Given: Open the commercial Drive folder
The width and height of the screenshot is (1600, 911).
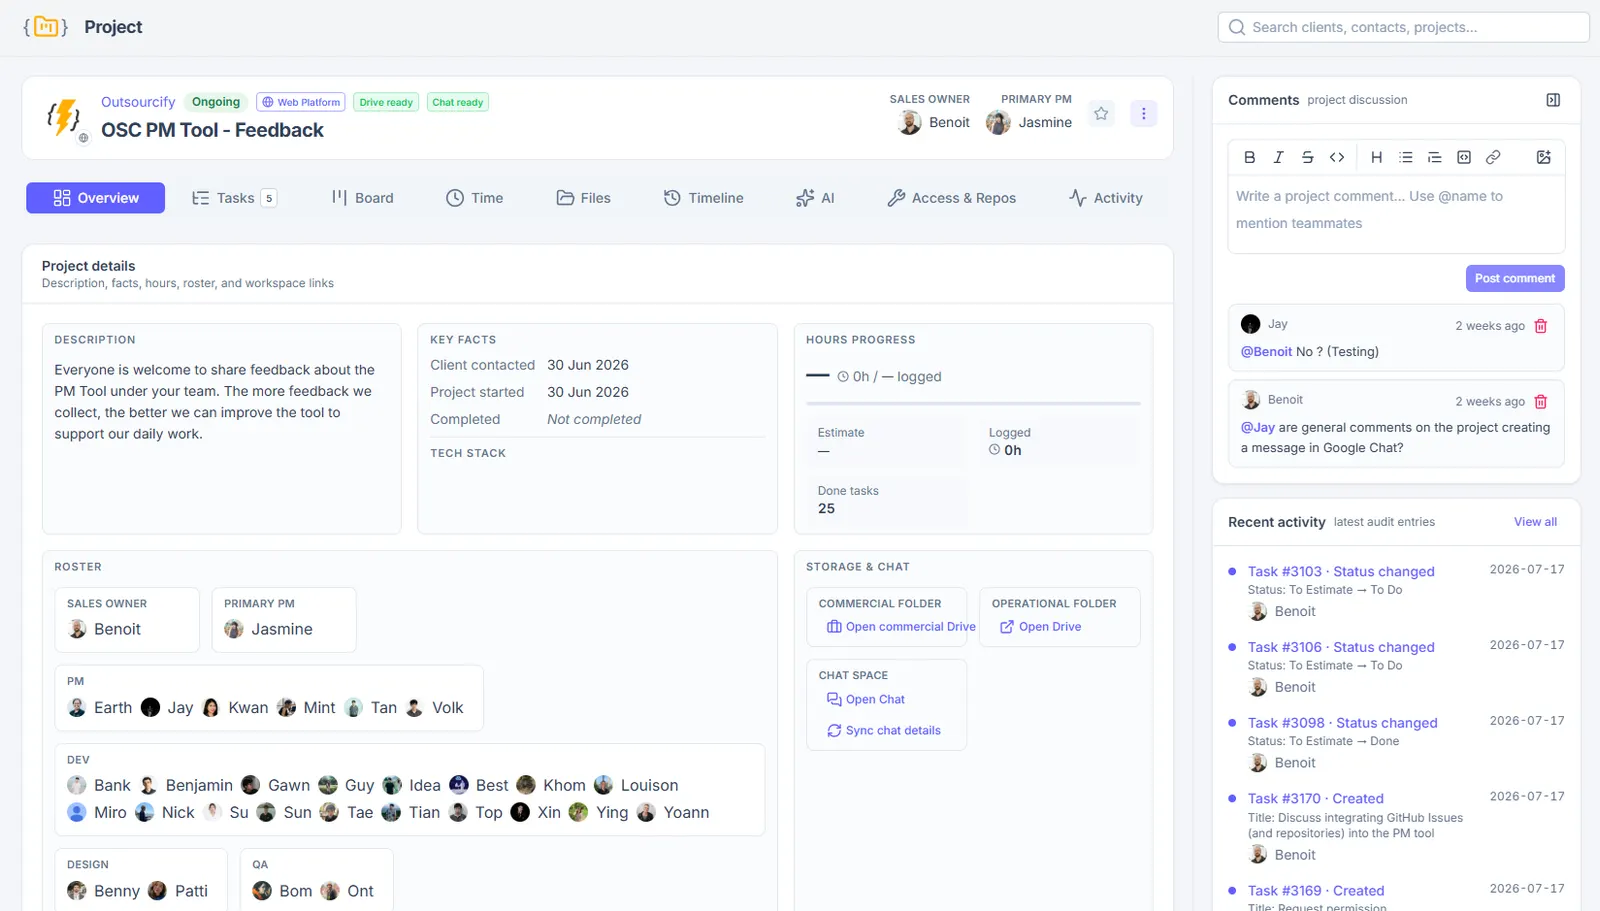Looking at the screenshot, I should coord(901,627).
